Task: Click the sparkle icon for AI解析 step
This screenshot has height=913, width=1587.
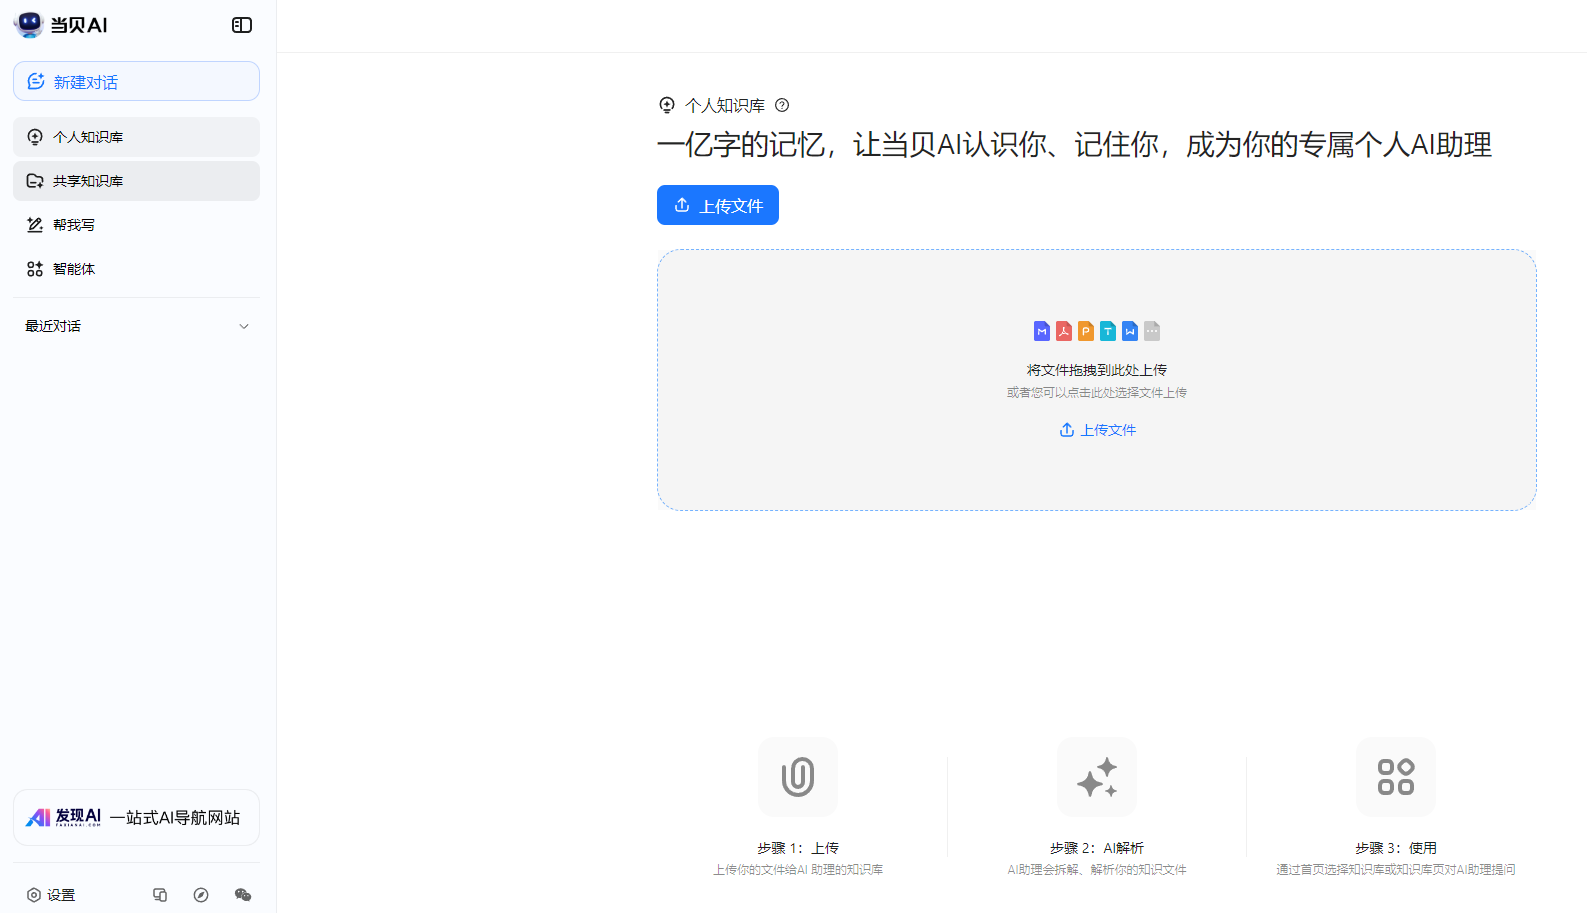Action: pos(1097,777)
